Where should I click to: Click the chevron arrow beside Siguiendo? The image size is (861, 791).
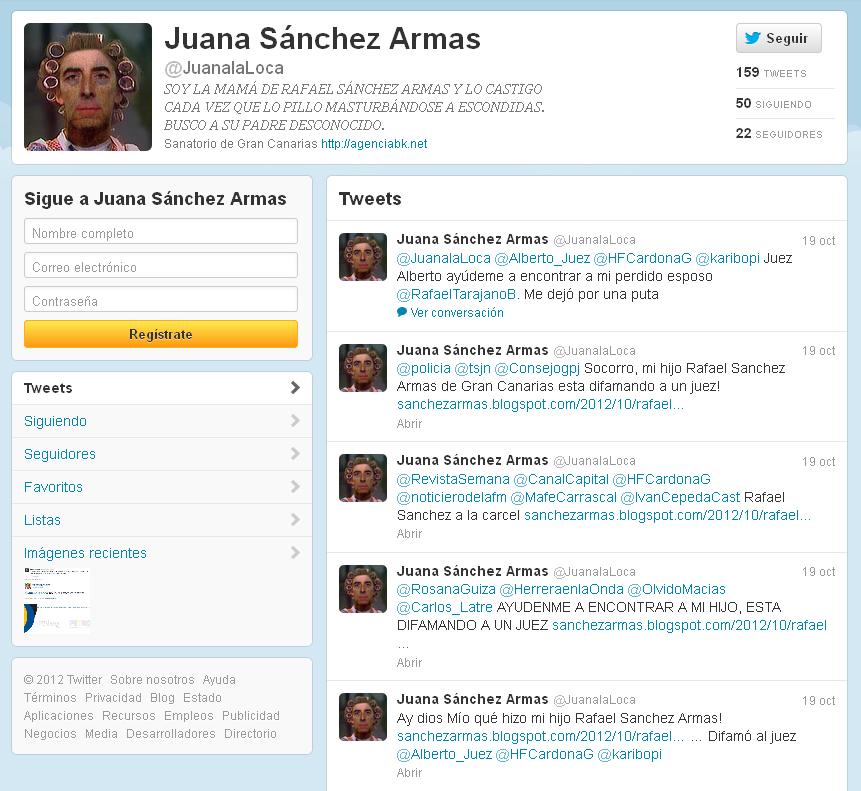[295, 420]
